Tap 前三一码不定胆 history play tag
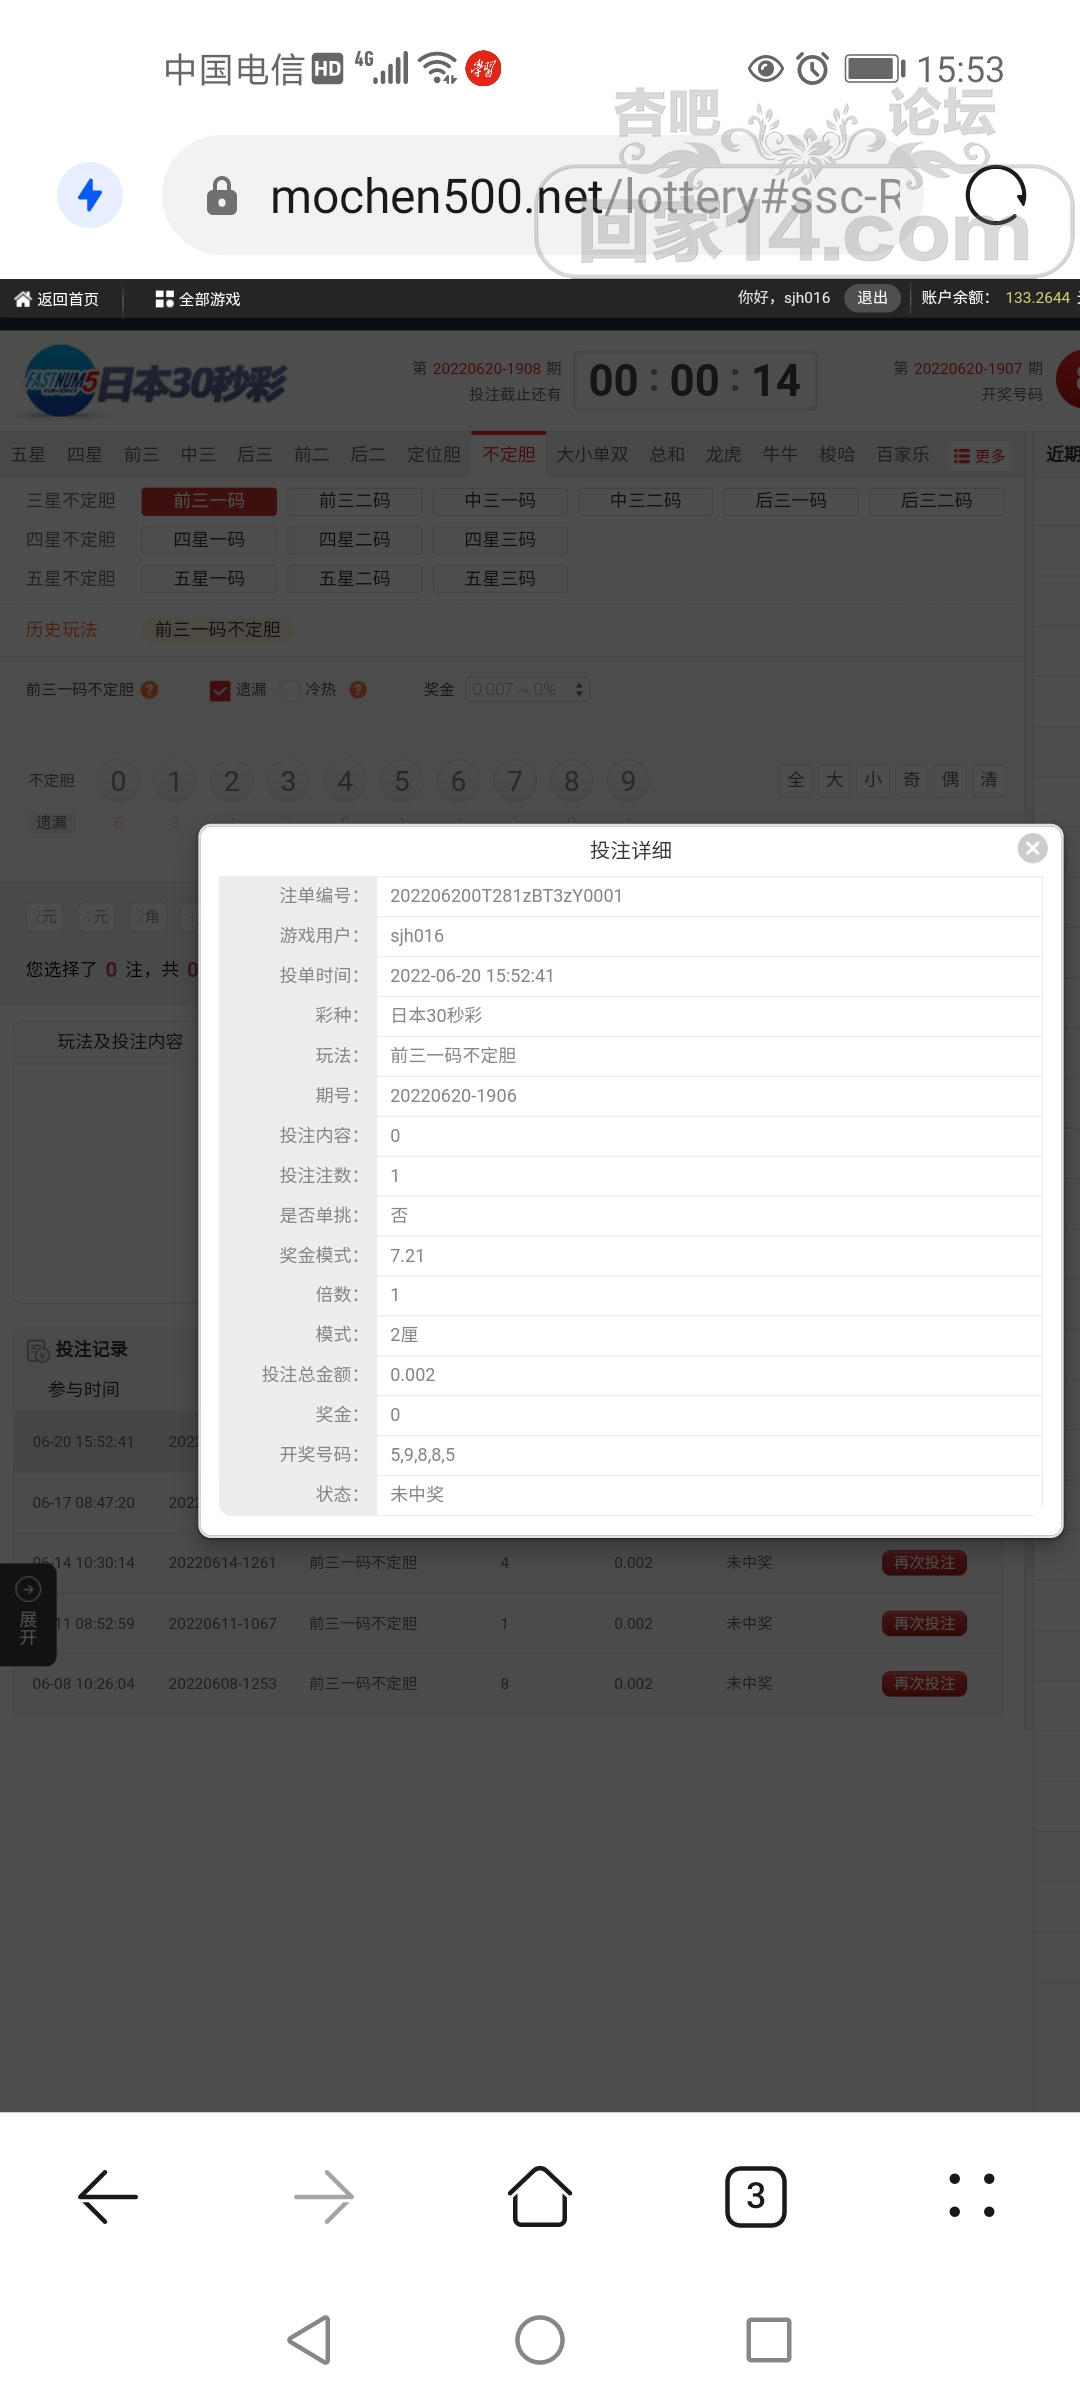The height and width of the screenshot is (2400, 1080). click(x=217, y=630)
